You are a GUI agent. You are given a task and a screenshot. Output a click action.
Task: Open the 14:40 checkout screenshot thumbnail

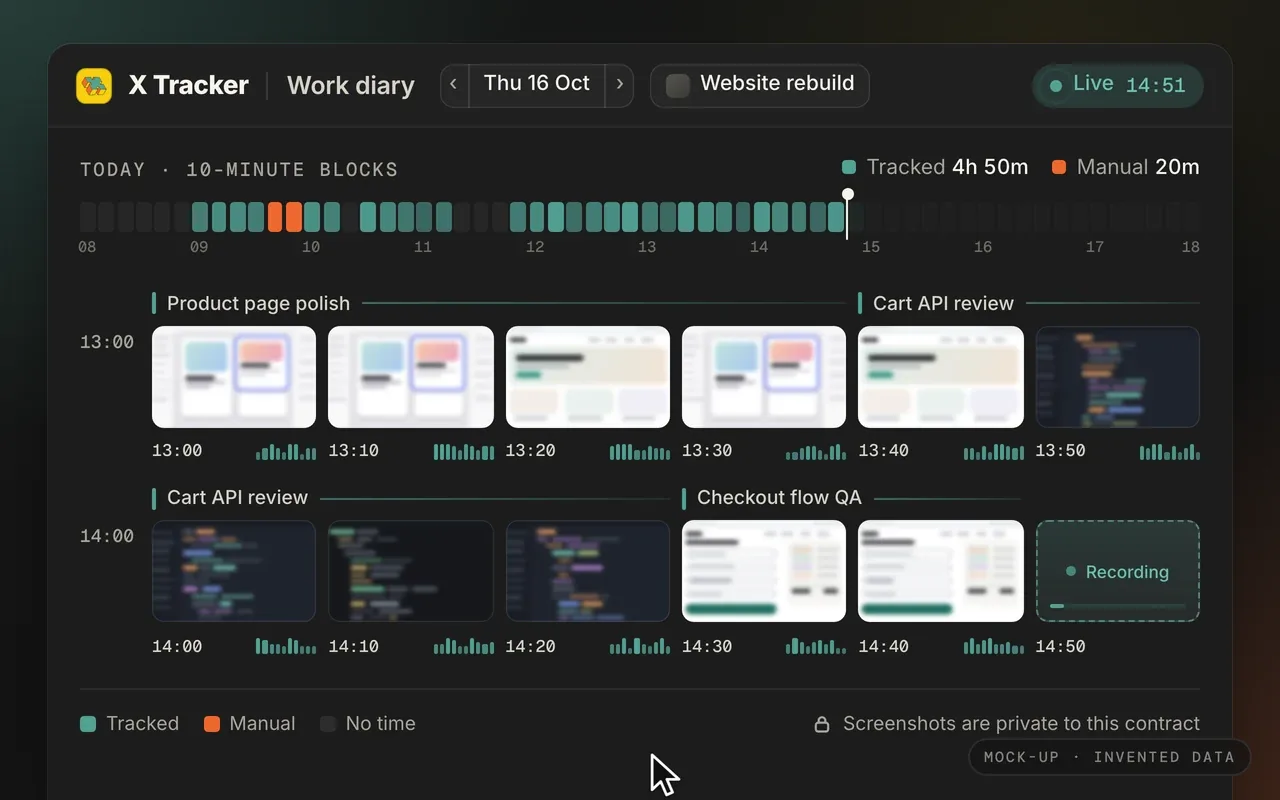(941, 571)
